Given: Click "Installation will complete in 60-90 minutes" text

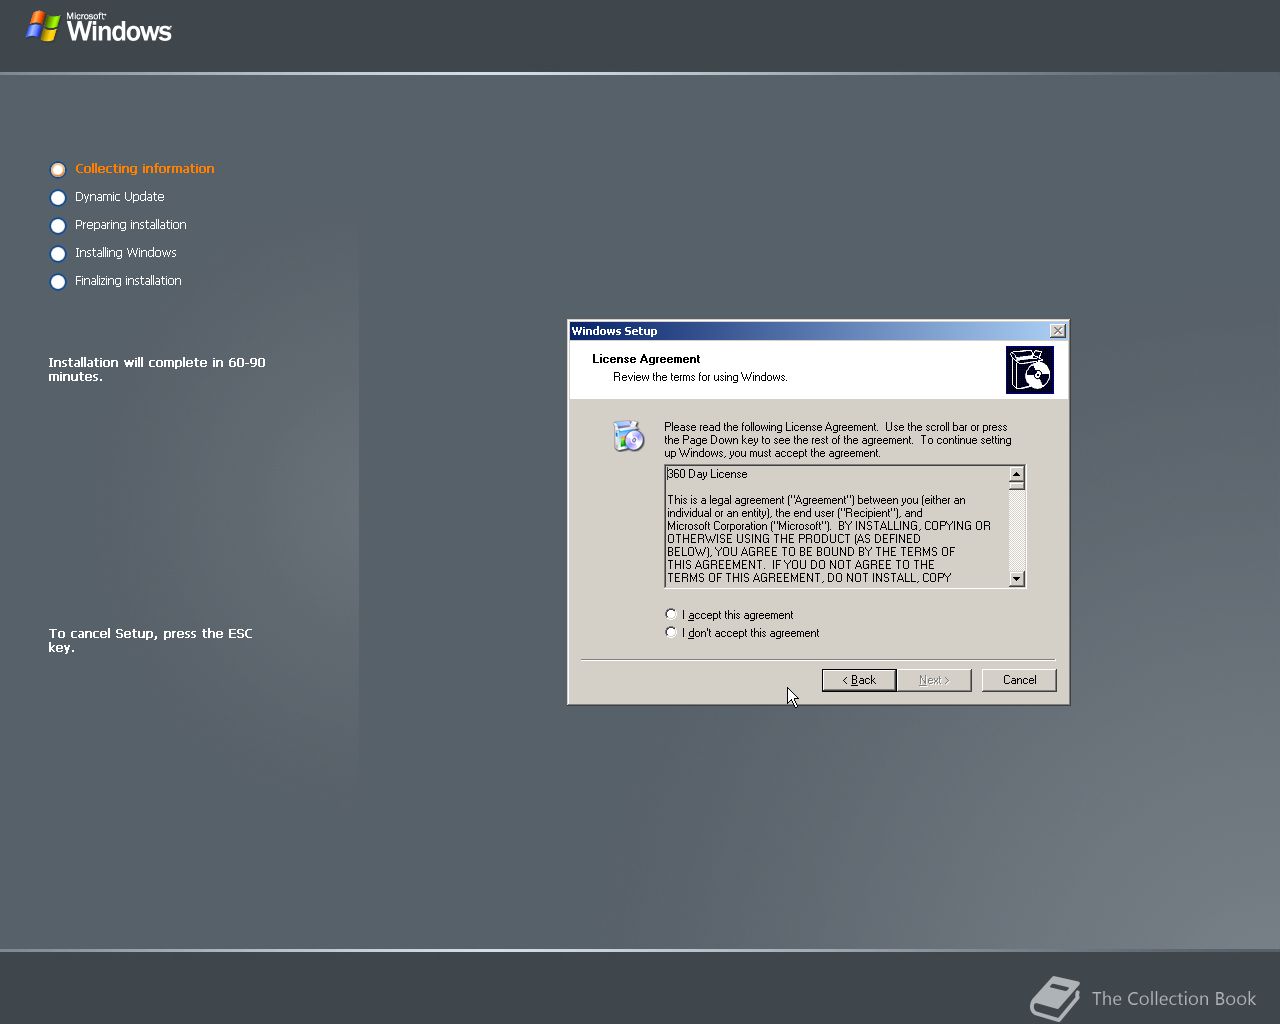Looking at the screenshot, I should coord(157,369).
